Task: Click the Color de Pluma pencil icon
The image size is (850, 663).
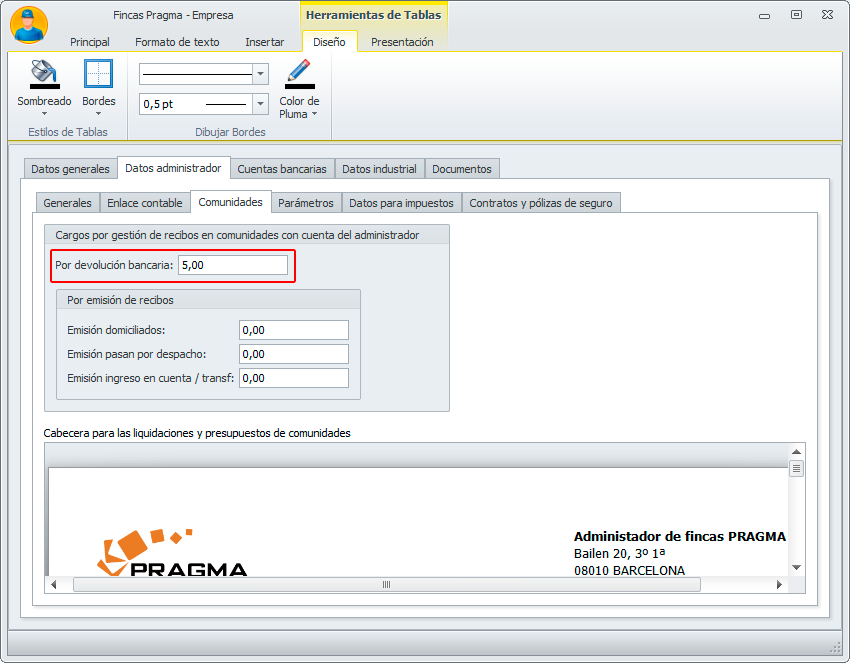Action: (299, 74)
